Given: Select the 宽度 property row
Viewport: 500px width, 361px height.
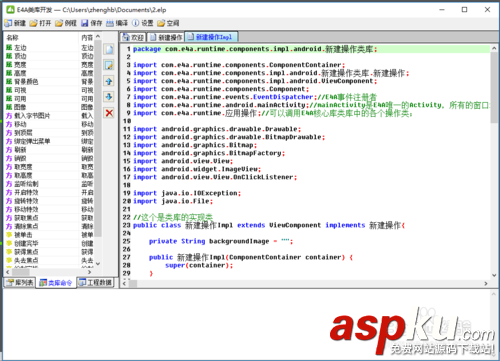Looking at the screenshot, I should (x=49, y=65).
